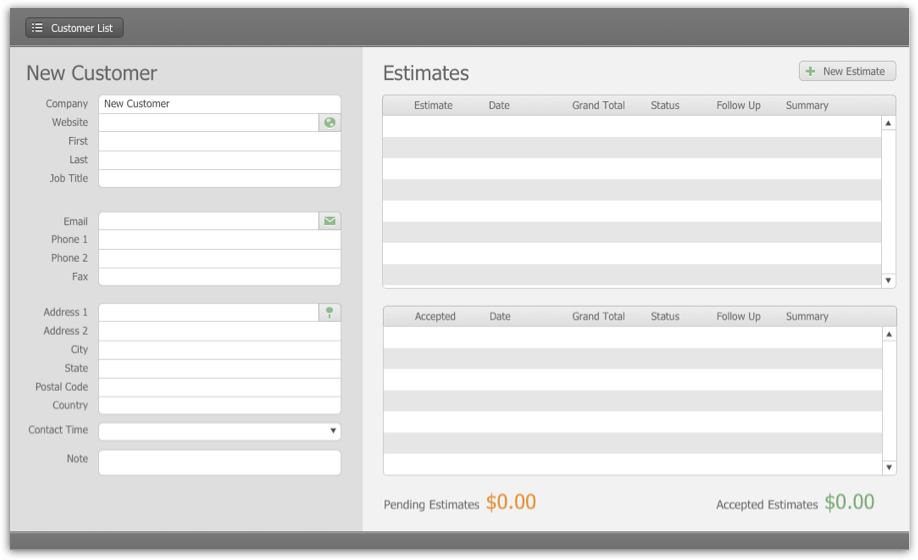Click Follow Up header in Estimates table
Viewport: 918px width, 560px height.
click(738, 105)
